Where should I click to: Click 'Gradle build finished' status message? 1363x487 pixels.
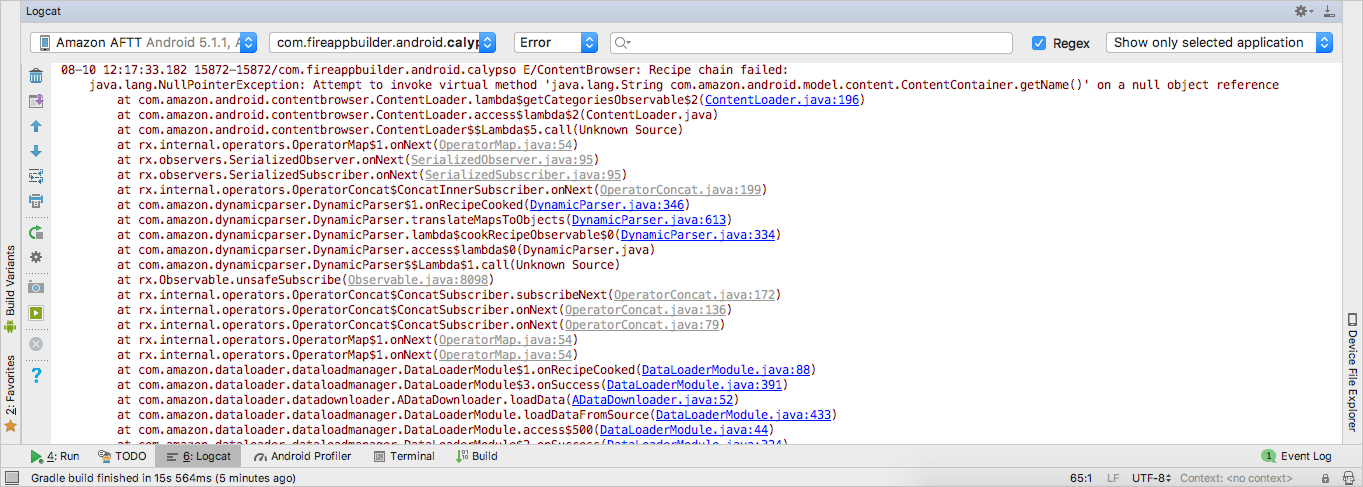point(163,479)
